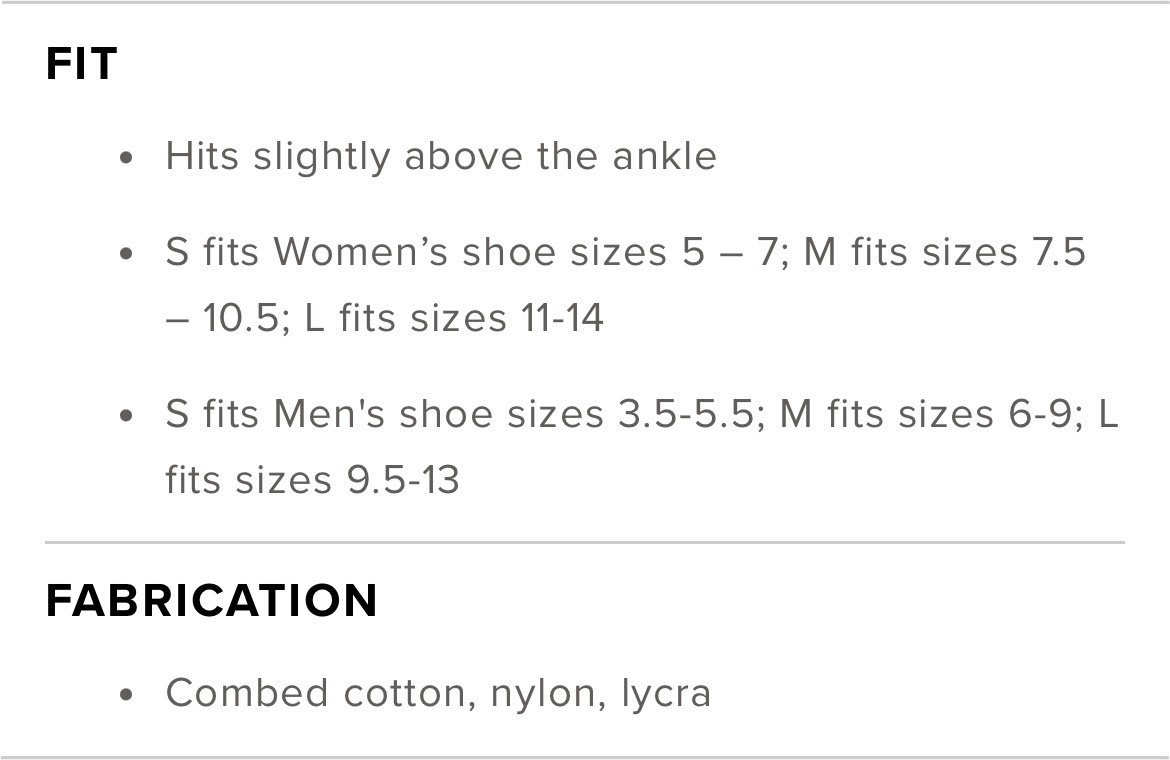Click the "11-14" size range text

click(562, 319)
